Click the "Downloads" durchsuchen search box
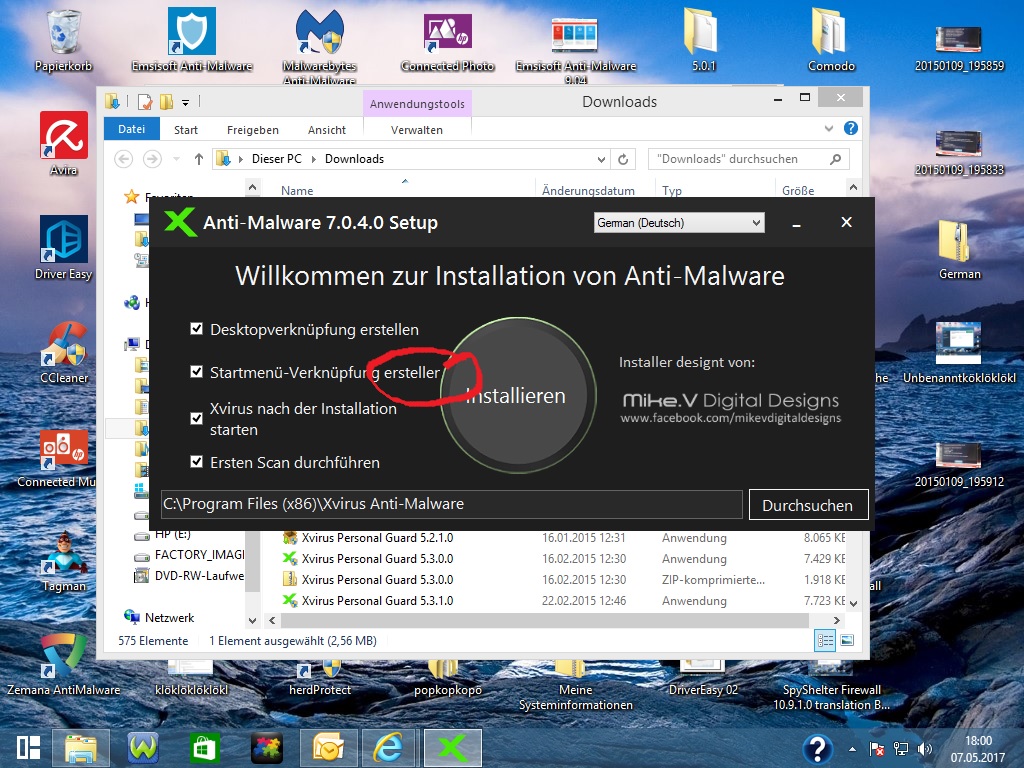The height and width of the screenshot is (768, 1024). click(x=748, y=159)
